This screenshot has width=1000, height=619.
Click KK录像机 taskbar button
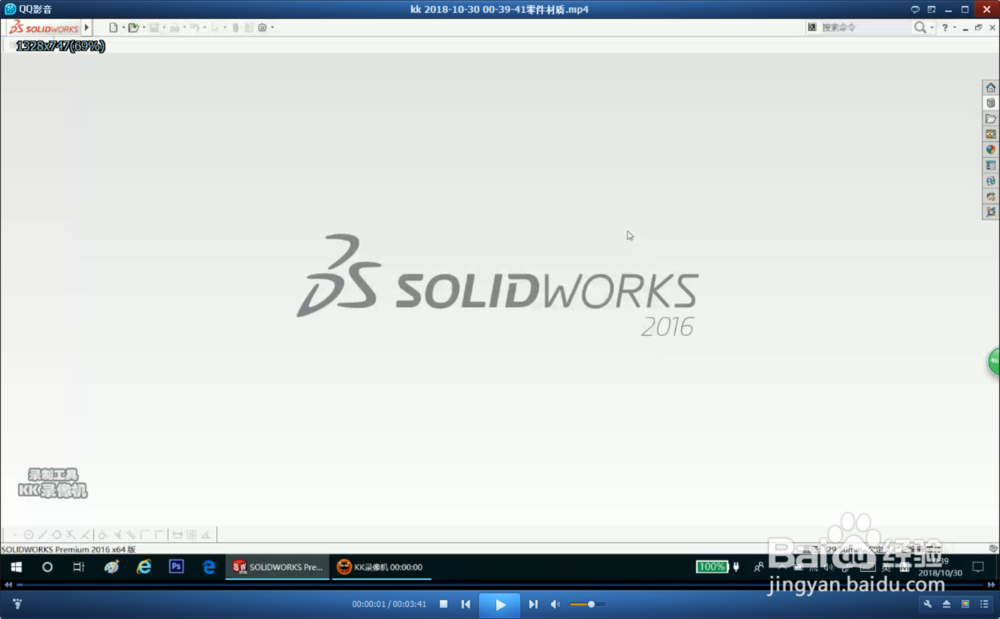tap(381, 567)
